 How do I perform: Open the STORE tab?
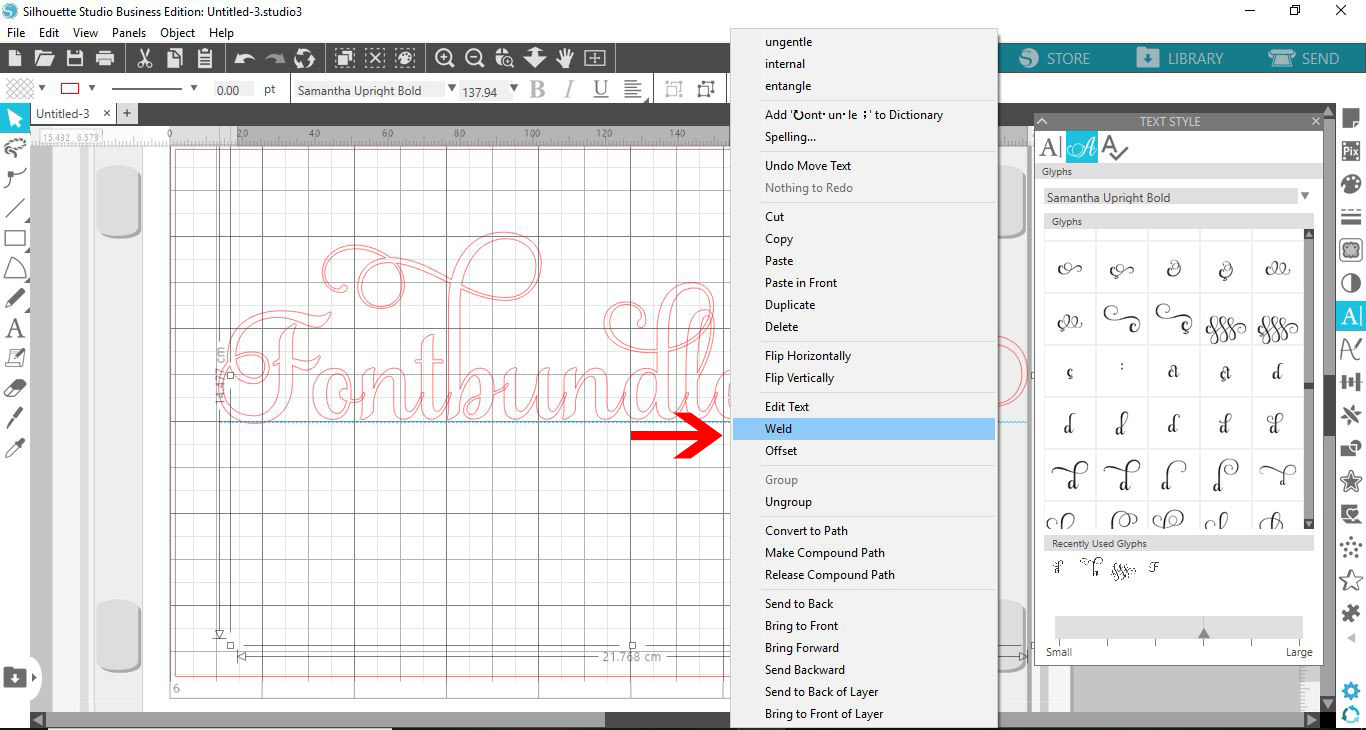(1055, 58)
